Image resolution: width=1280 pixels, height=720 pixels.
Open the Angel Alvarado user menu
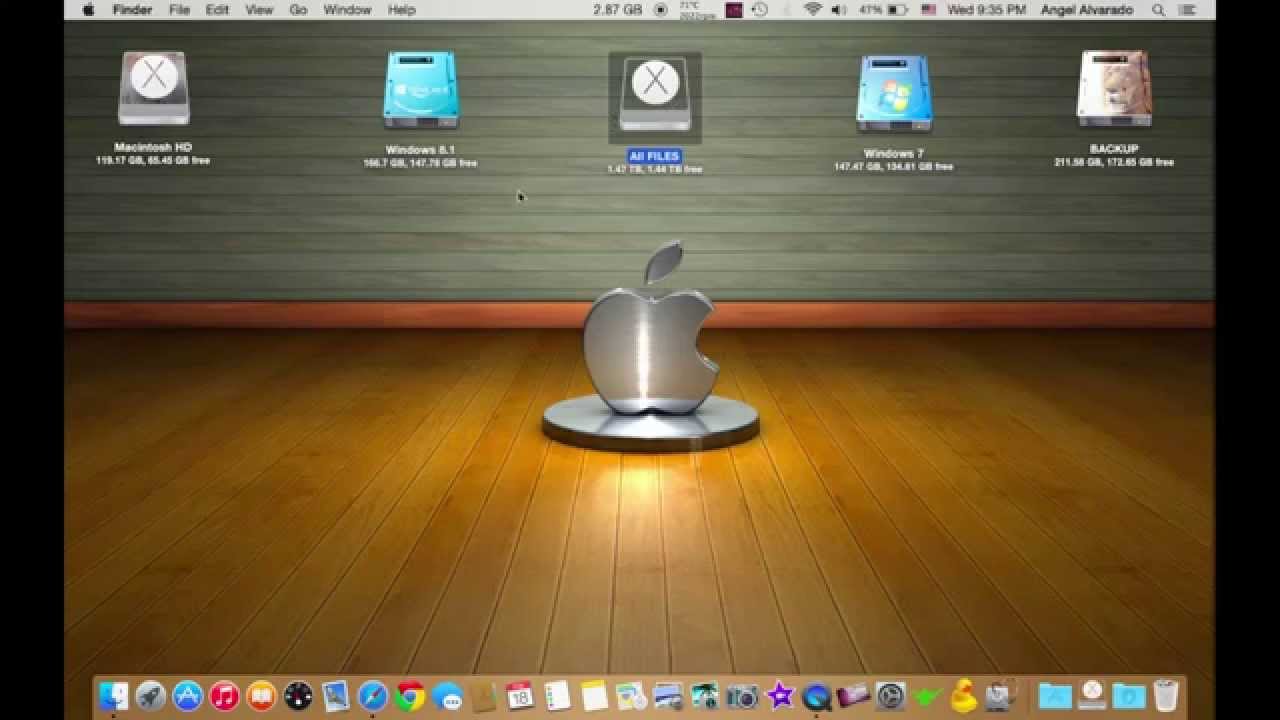click(1089, 10)
